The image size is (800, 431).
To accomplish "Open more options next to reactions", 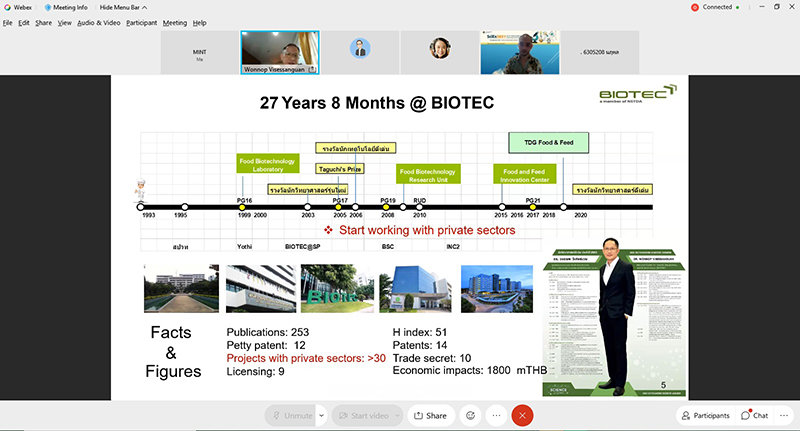I will tap(496, 415).
